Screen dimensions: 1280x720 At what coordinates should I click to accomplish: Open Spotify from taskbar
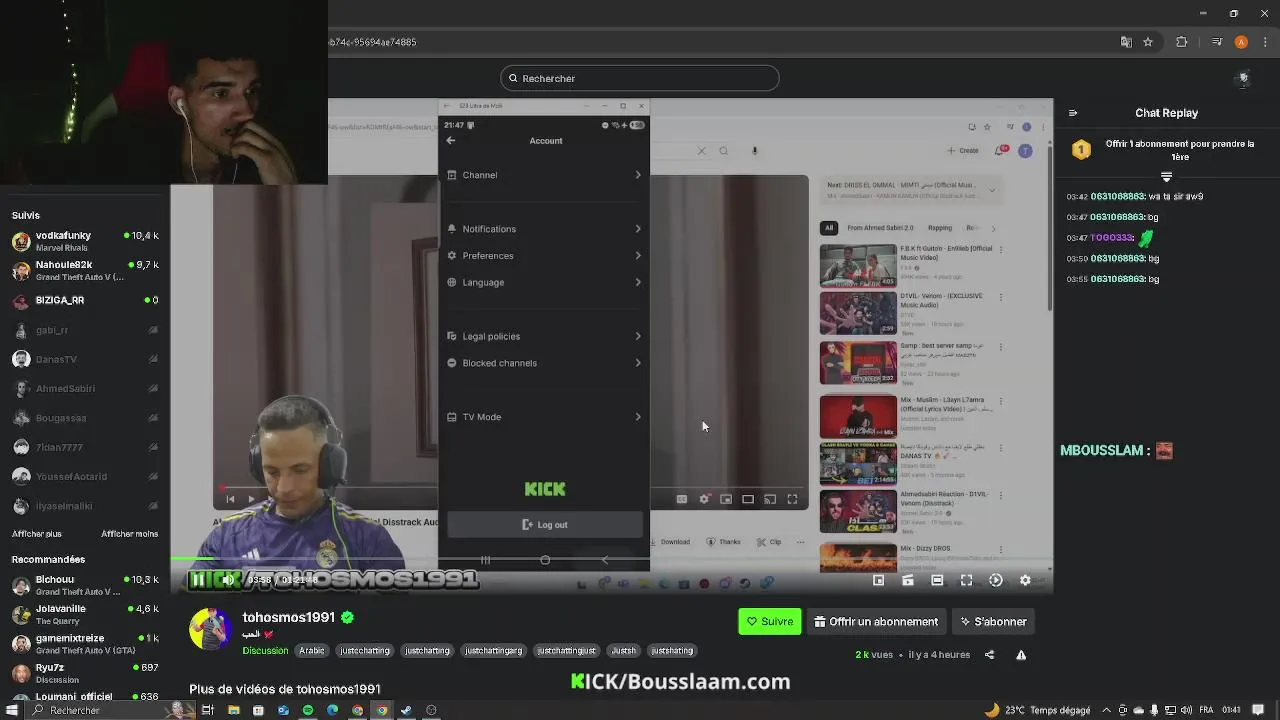pyautogui.click(x=308, y=710)
